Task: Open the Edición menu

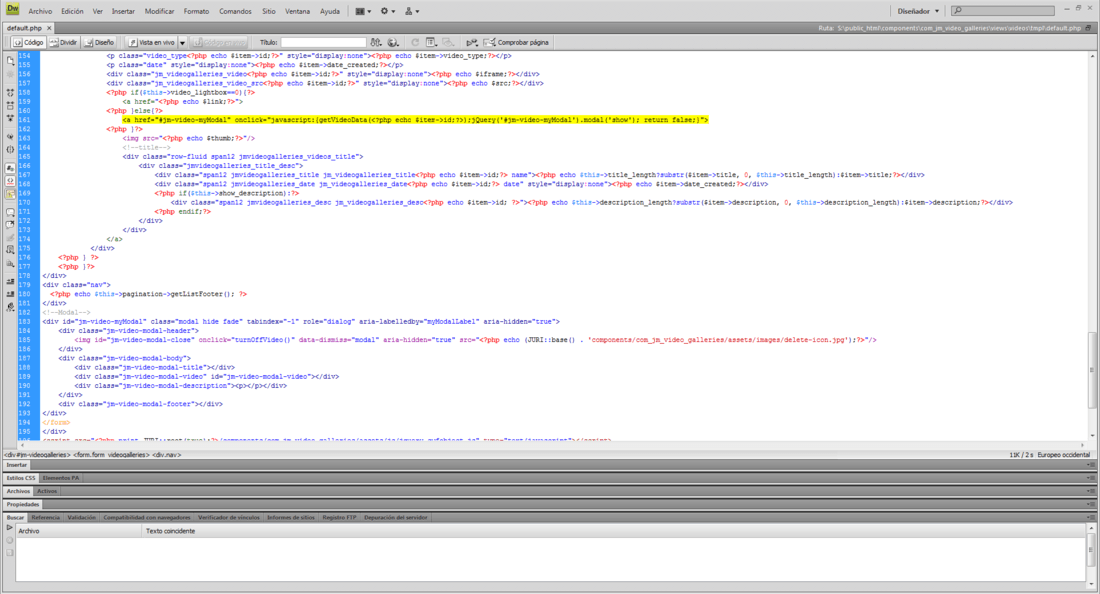Action: coord(72,11)
